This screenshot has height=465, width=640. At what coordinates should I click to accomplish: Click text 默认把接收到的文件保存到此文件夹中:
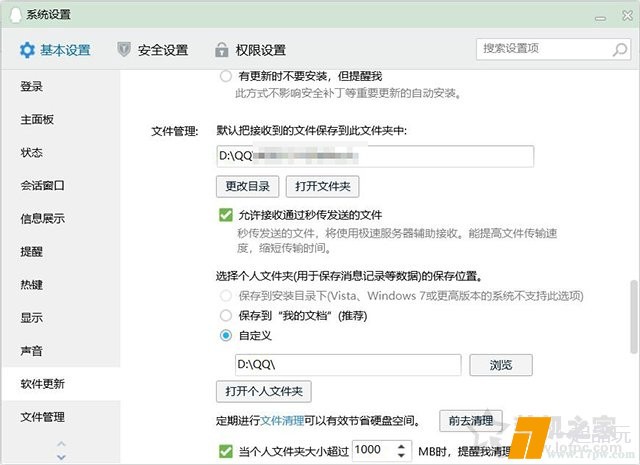pyautogui.click(x=311, y=131)
